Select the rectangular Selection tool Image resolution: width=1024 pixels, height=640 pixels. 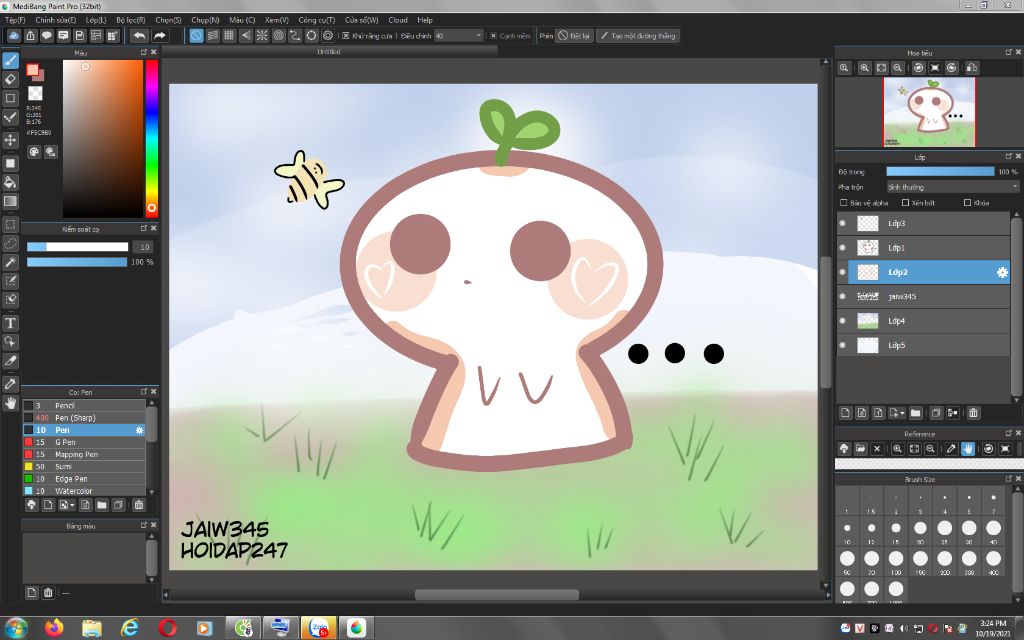10,225
